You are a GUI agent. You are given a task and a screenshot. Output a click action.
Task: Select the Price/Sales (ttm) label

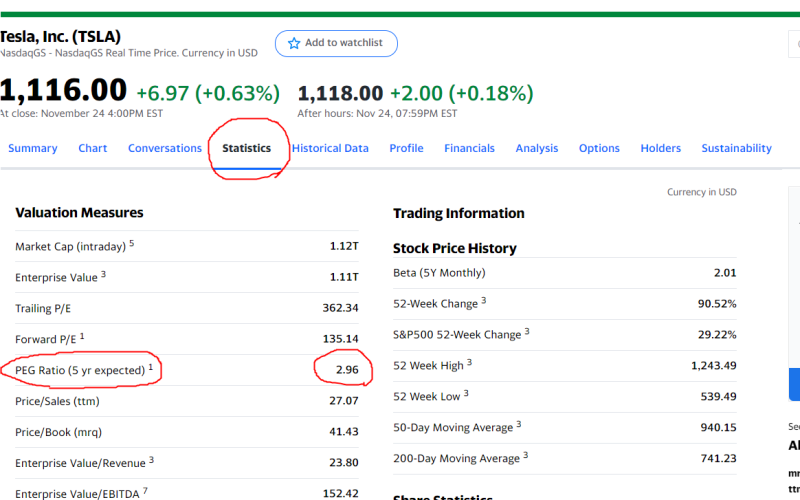[x=57, y=401]
